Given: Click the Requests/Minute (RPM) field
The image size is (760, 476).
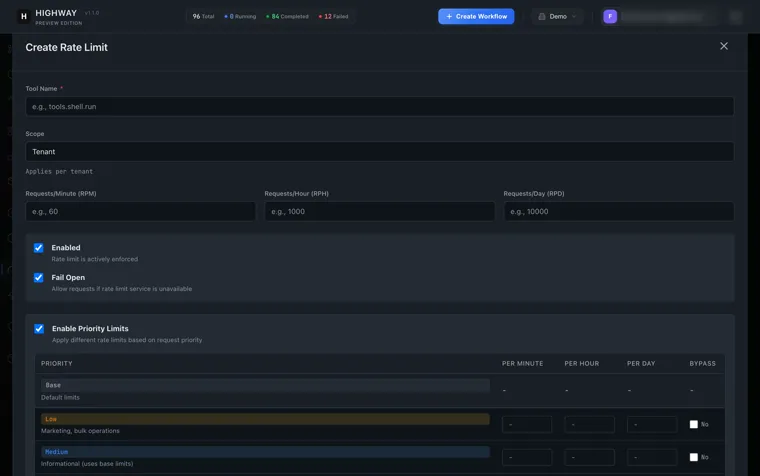Looking at the screenshot, I should 141,211.
